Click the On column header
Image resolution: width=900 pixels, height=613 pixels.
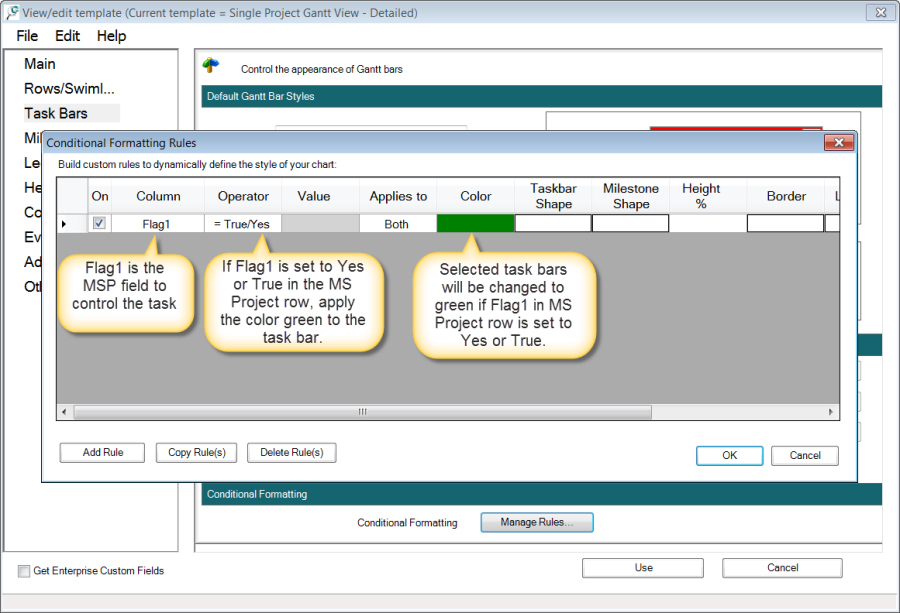(x=99, y=196)
